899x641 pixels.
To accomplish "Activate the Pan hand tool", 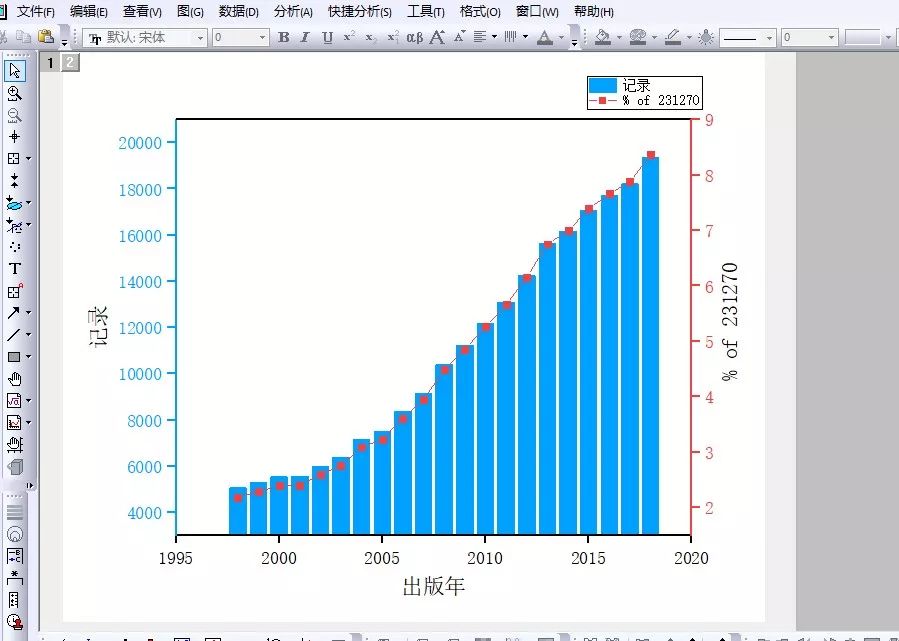I will (x=14, y=379).
